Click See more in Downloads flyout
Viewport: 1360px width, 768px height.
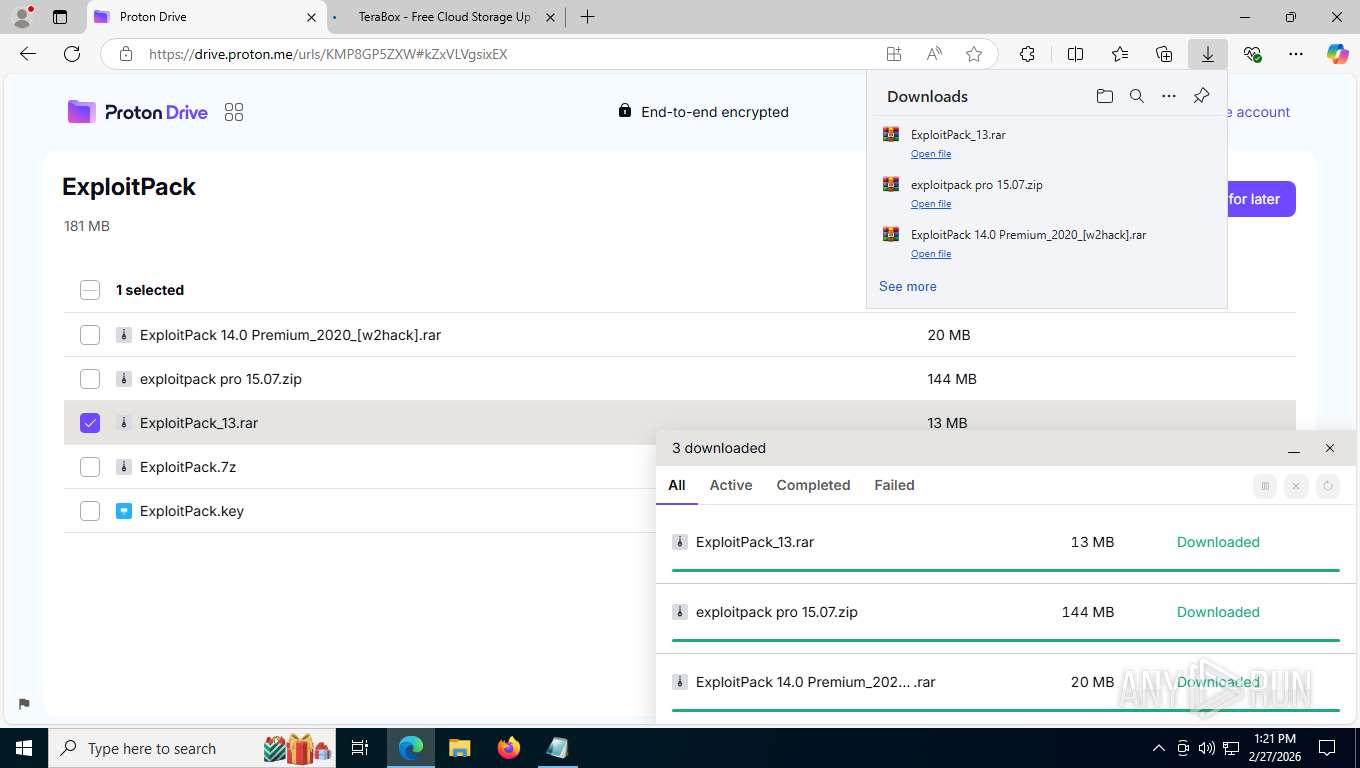pos(908,286)
